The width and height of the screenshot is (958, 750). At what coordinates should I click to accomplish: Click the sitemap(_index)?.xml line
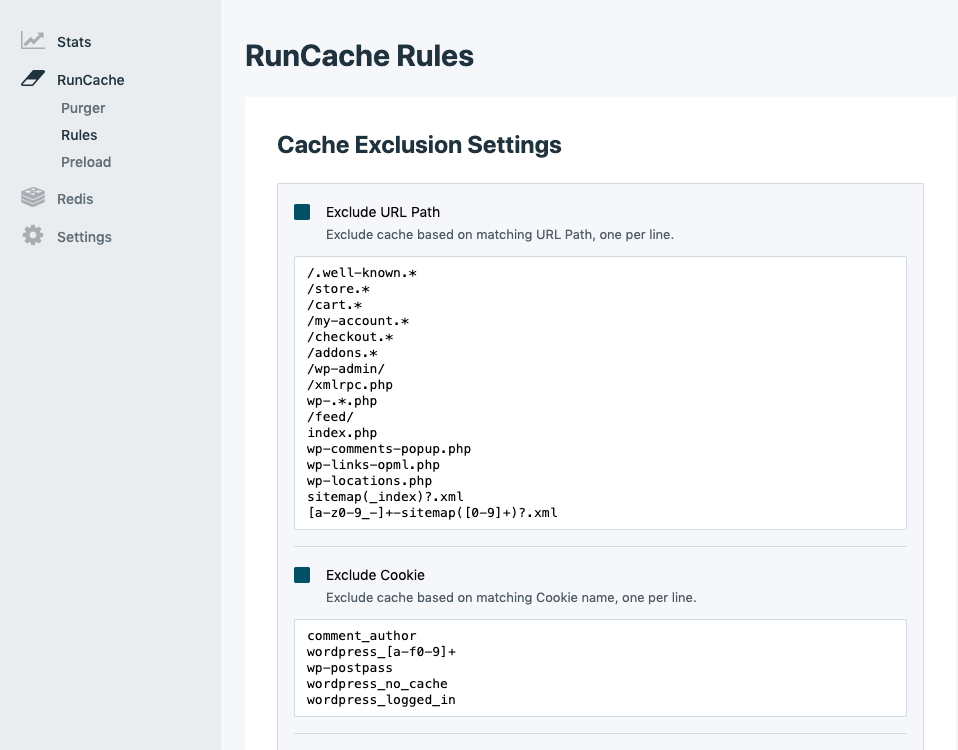pos(385,497)
